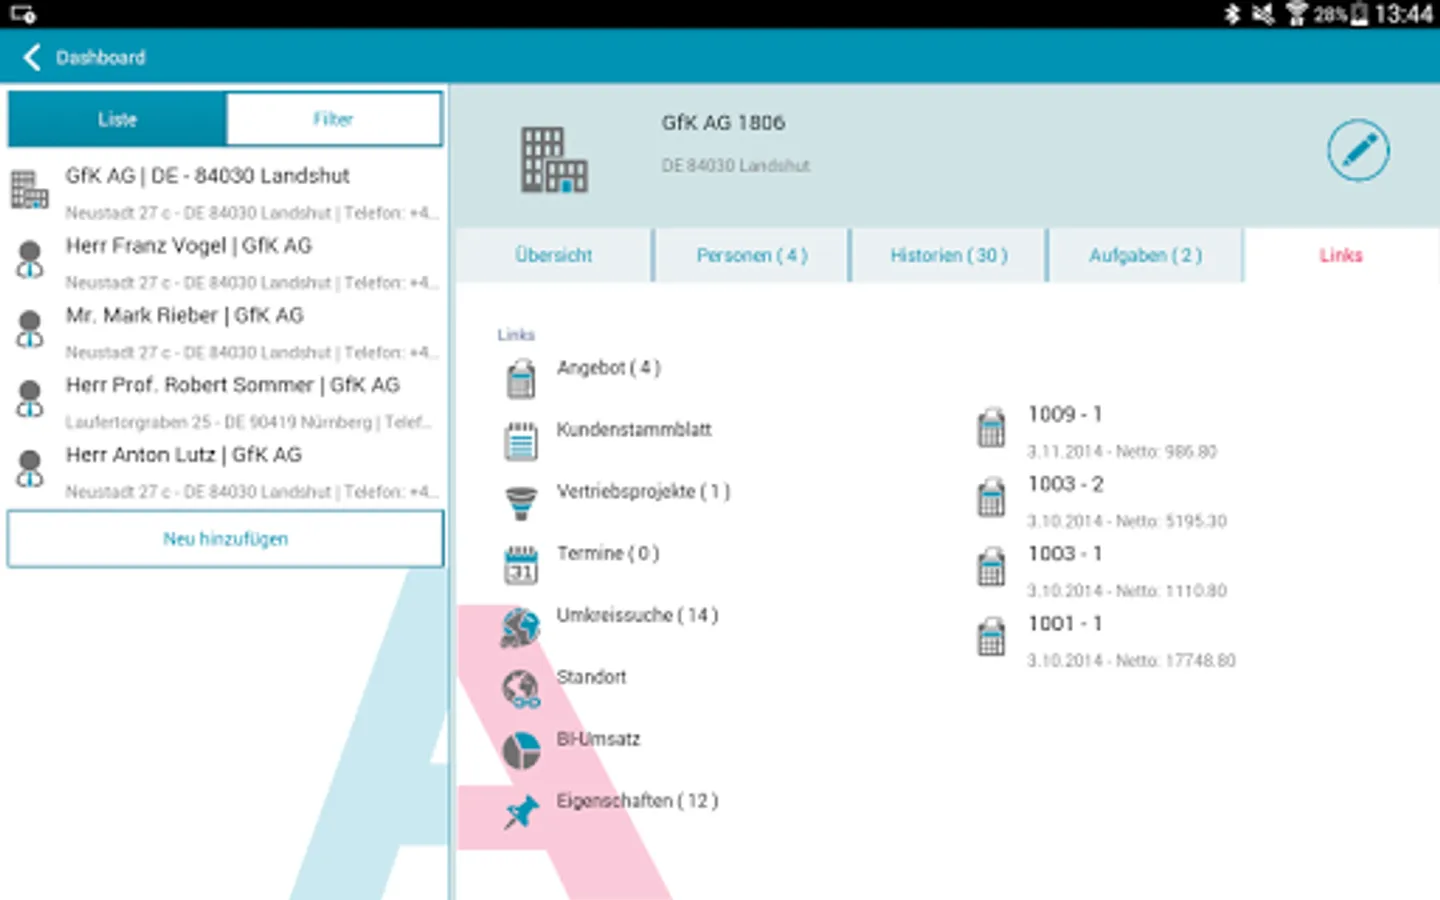Open offer 1009 - 1
The height and width of the screenshot is (900, 1440).
[x=1122, y=431]
